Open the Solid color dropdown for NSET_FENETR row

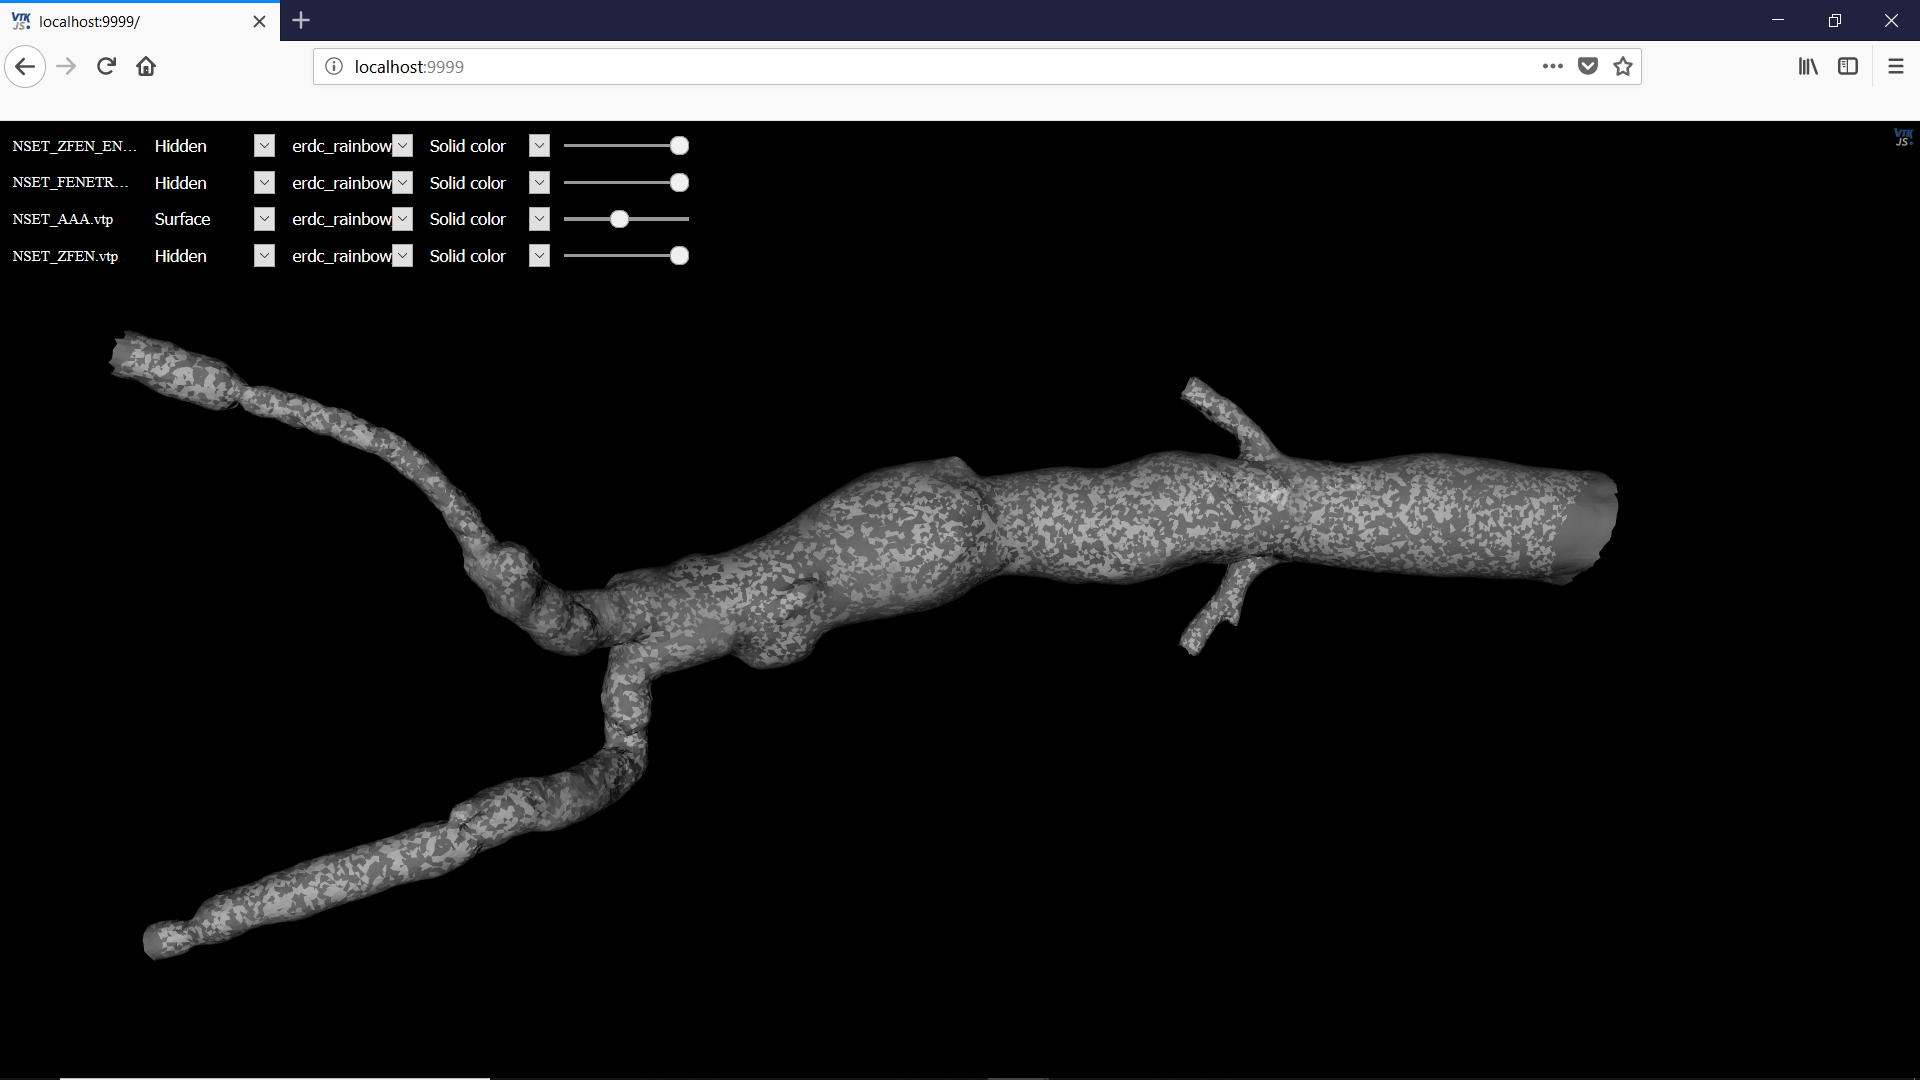click(x=539, y=182)
